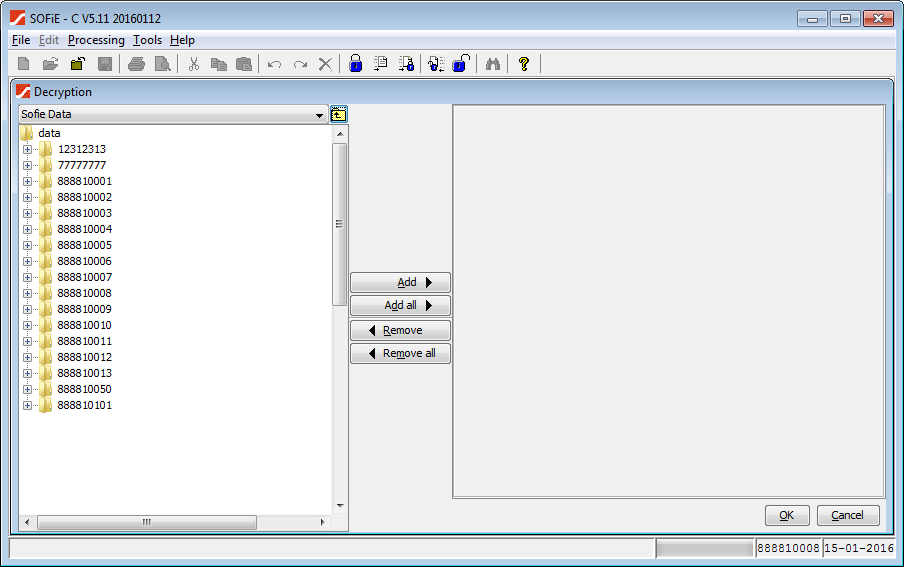Select the 888810050 folder in tree
This screenshot has height=567, width=904.
coord(84,389)
